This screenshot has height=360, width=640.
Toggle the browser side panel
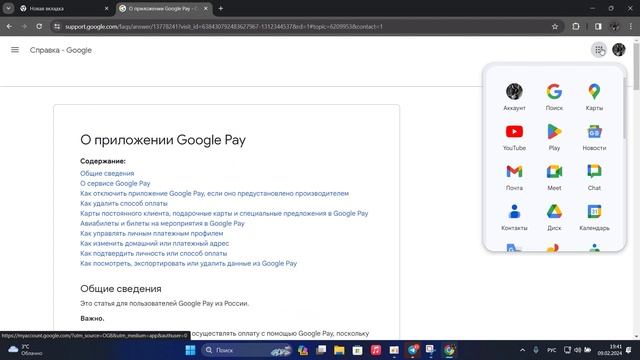598,27
